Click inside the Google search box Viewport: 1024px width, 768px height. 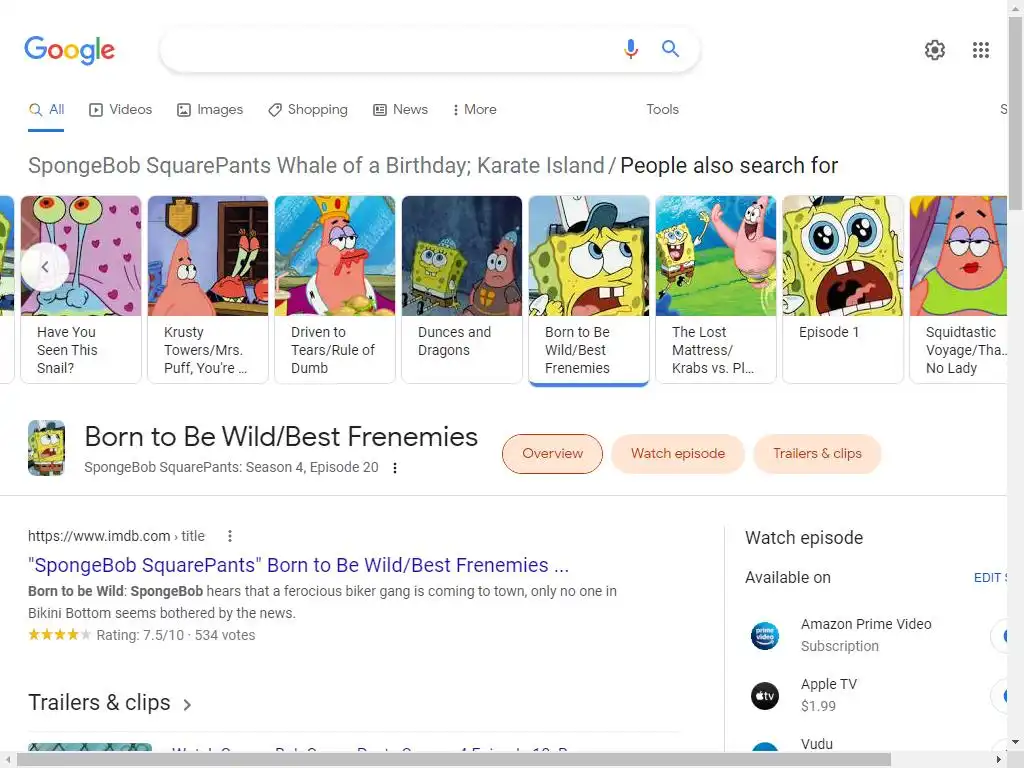[390, 49]
